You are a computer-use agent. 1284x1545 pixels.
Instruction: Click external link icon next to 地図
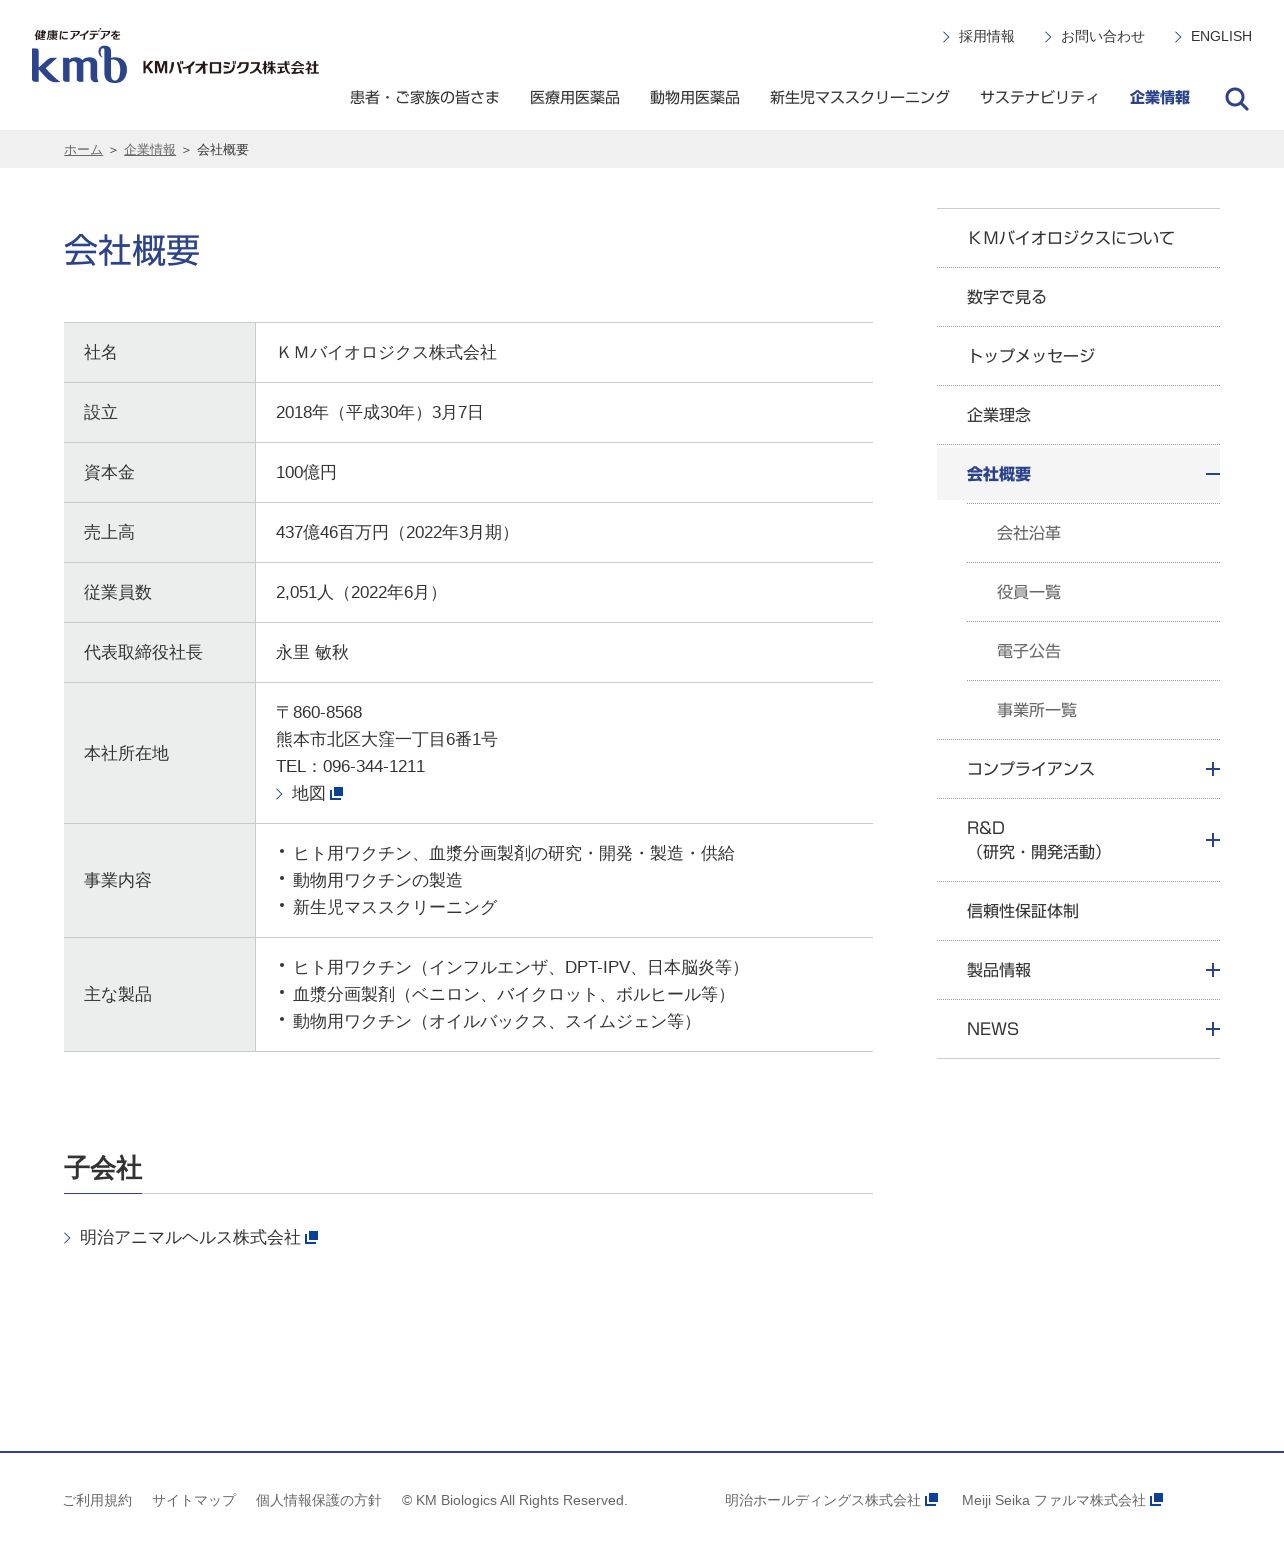point(337,793)
